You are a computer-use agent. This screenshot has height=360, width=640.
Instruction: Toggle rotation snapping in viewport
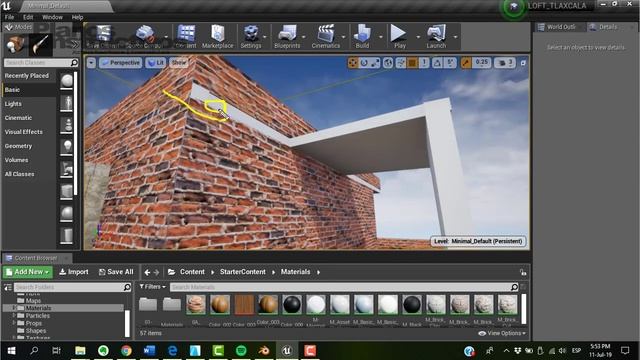[x=437, y=62]
